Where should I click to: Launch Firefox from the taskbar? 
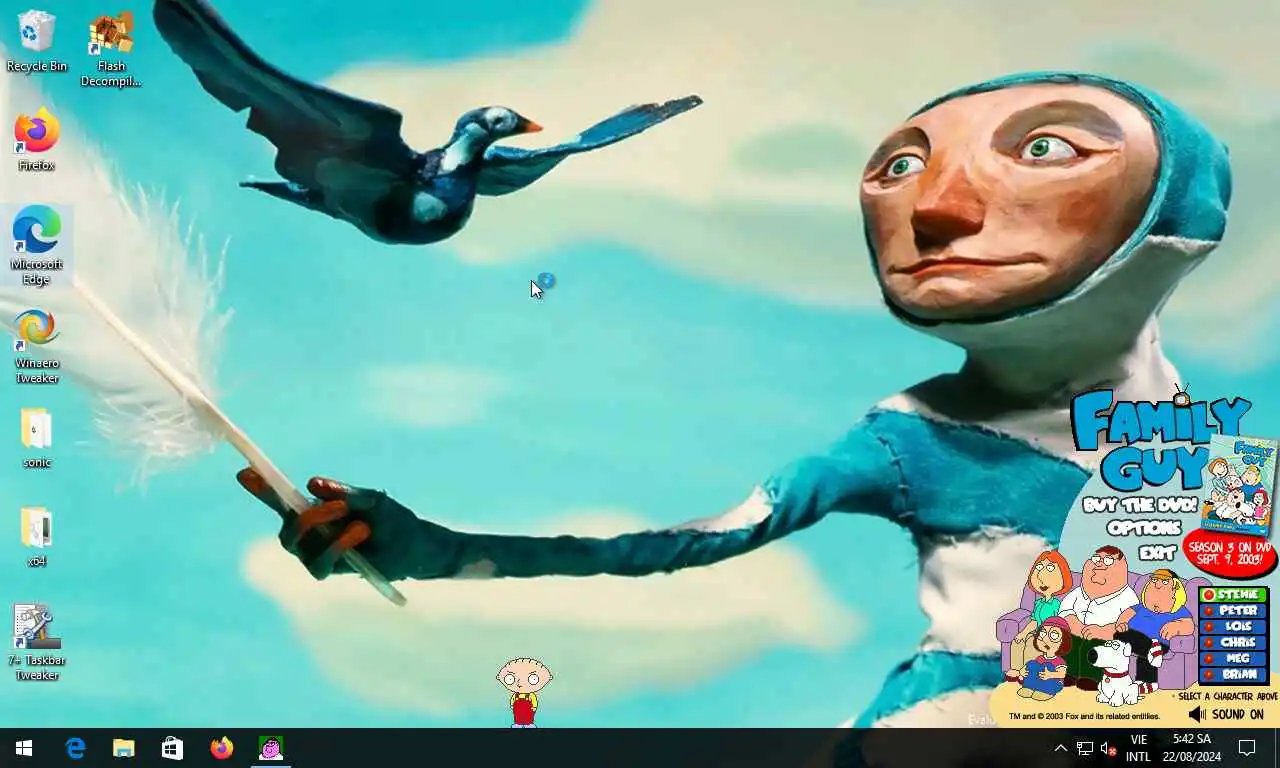221,748
